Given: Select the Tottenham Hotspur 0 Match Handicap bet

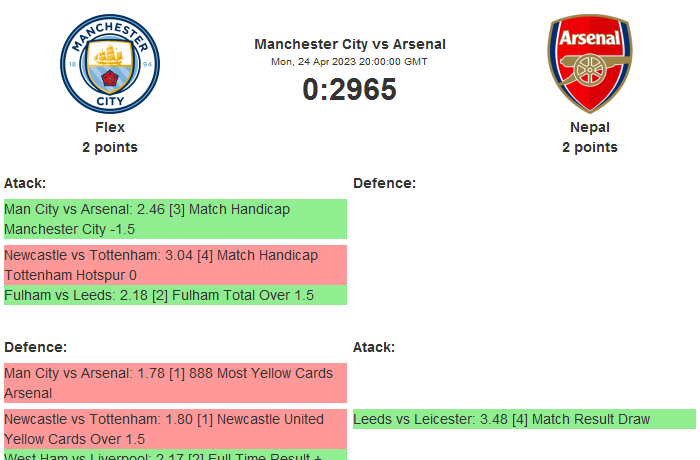Looking at the screenshot, I should coord(175,265).
